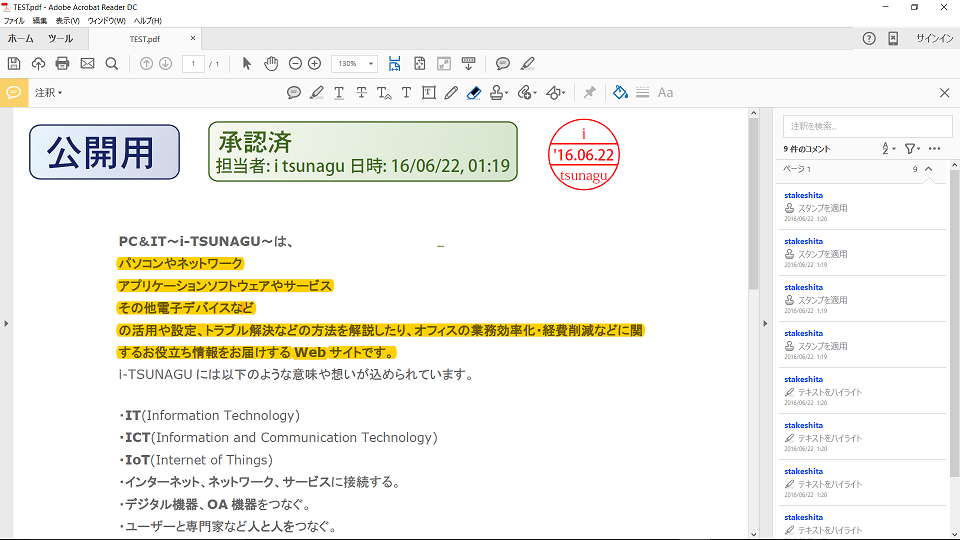Zoom in with plus button
This screenshot has height=540, width=960.
[315, 64]
